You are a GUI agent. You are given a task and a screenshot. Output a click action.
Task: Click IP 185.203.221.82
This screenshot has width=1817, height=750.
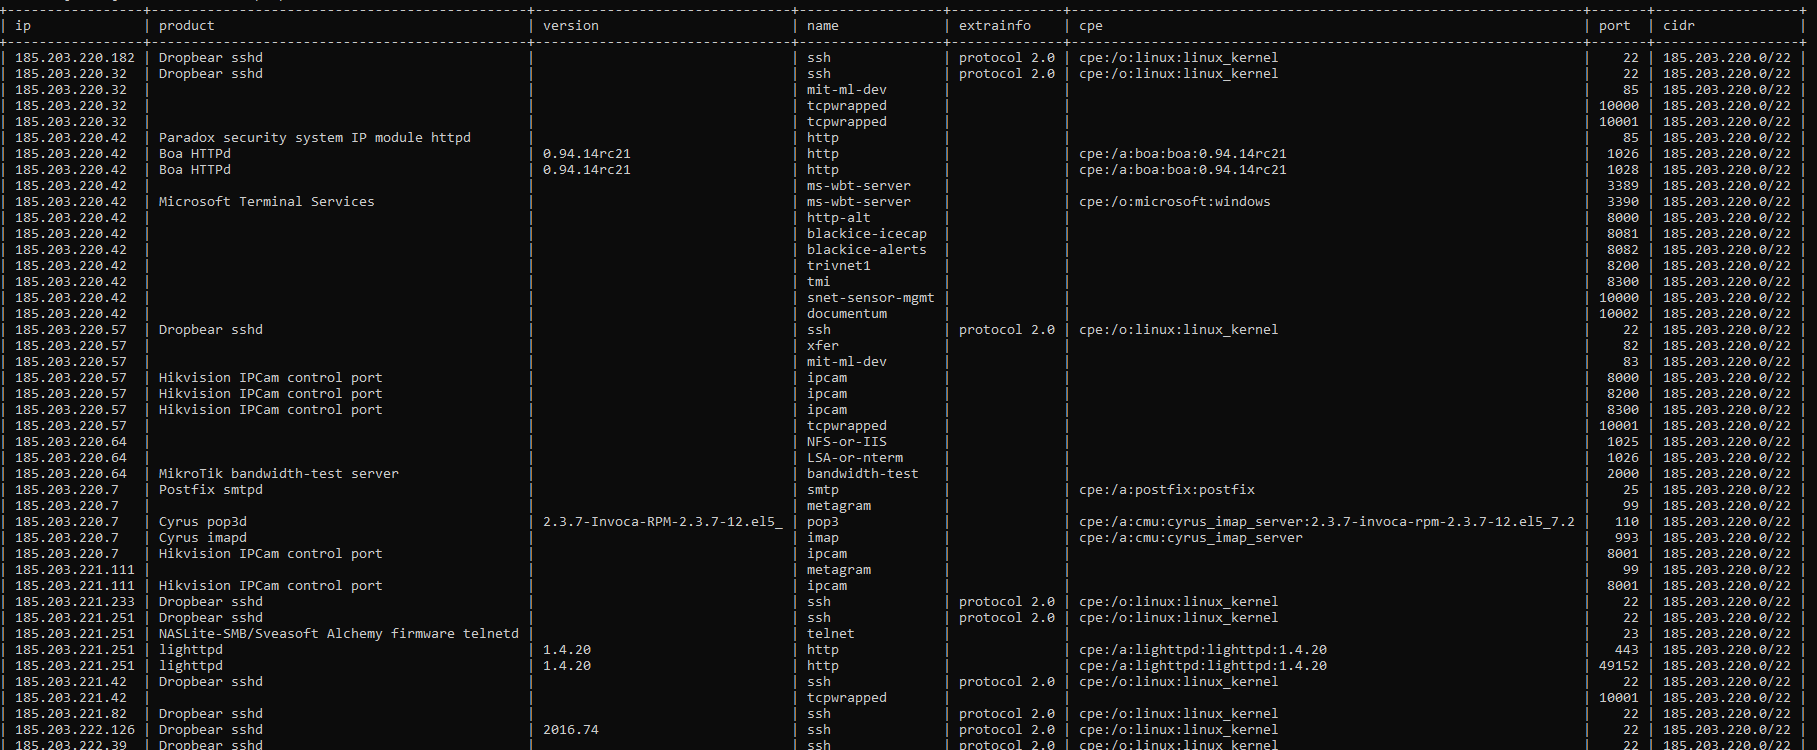(x=71, y=714)
